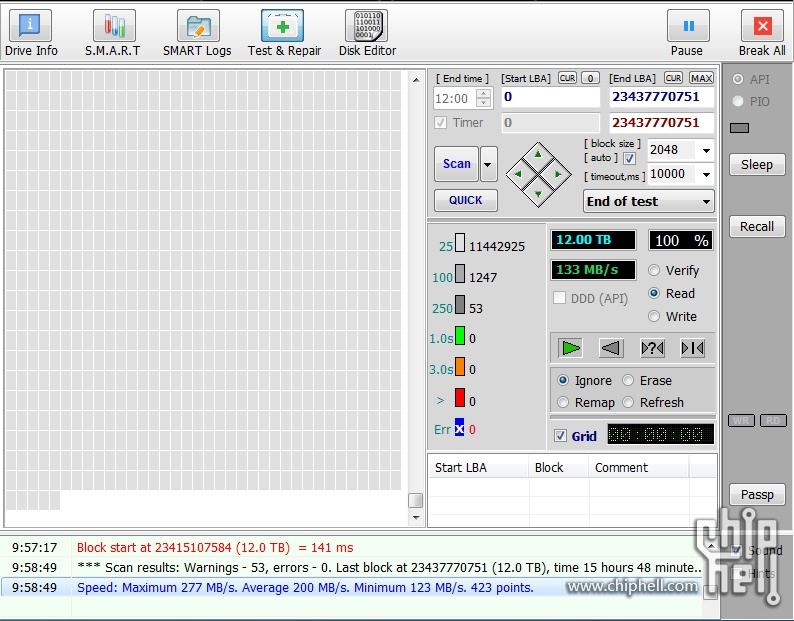This screenshot has height=621, width=794.
Task: Click the Passp button
Action: tap(757, 494)
